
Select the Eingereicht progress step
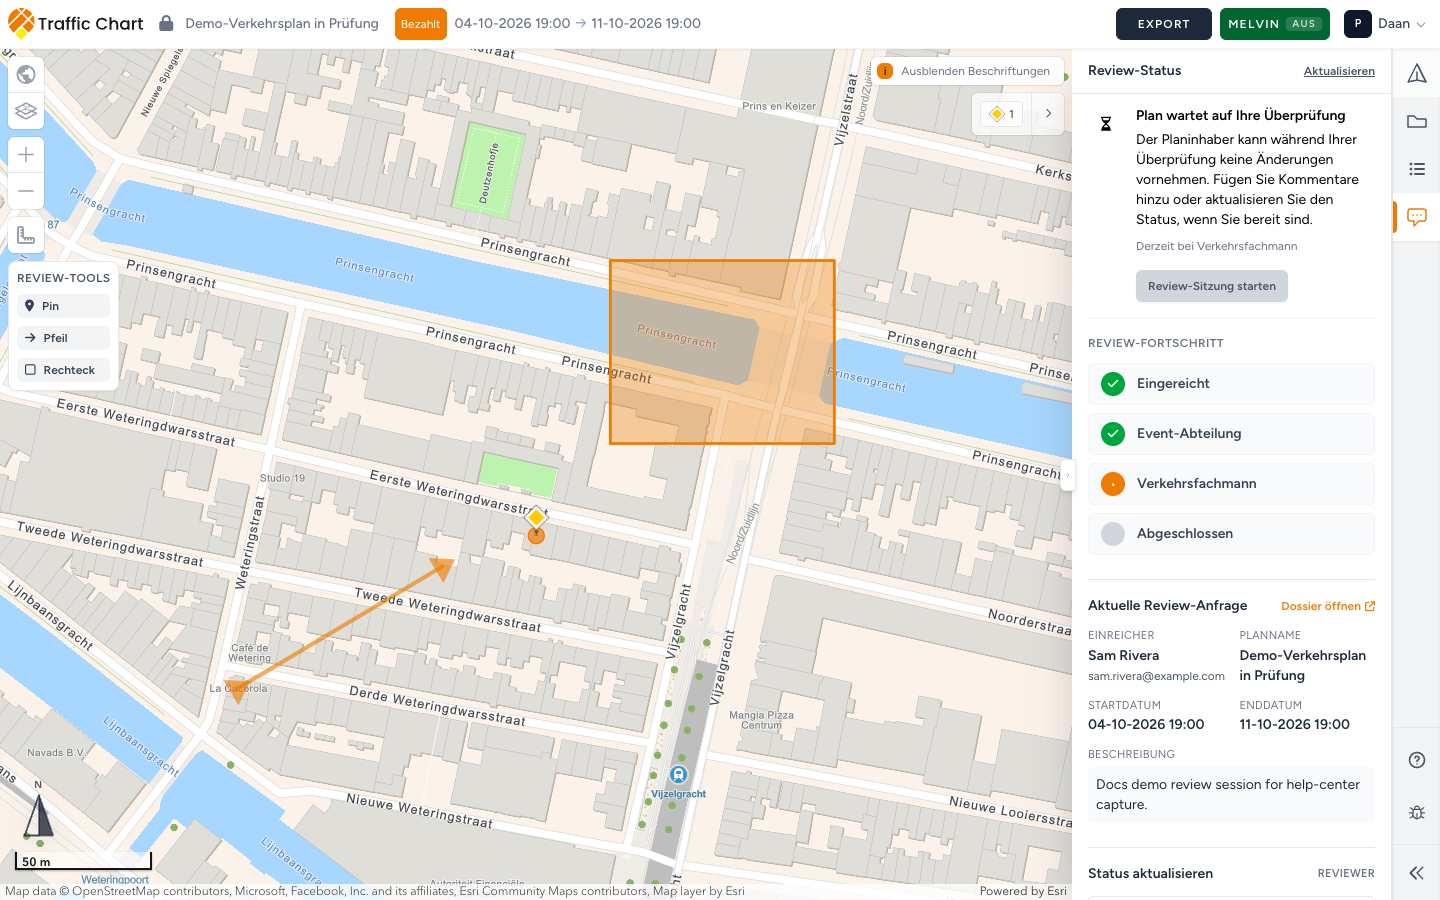1231,384
